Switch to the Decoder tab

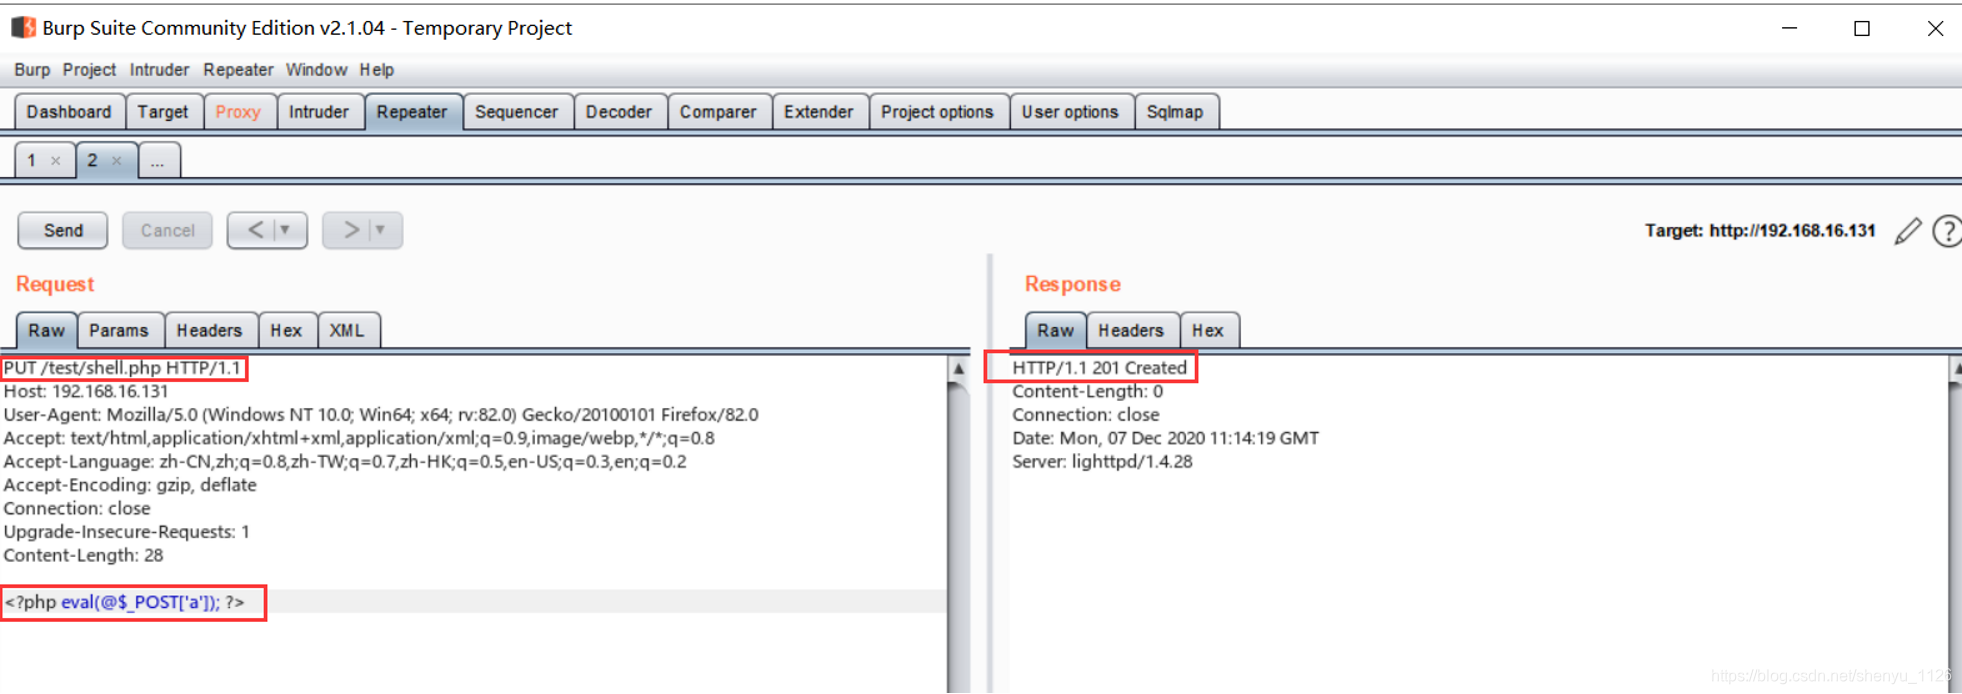click(x=619, y=112)
